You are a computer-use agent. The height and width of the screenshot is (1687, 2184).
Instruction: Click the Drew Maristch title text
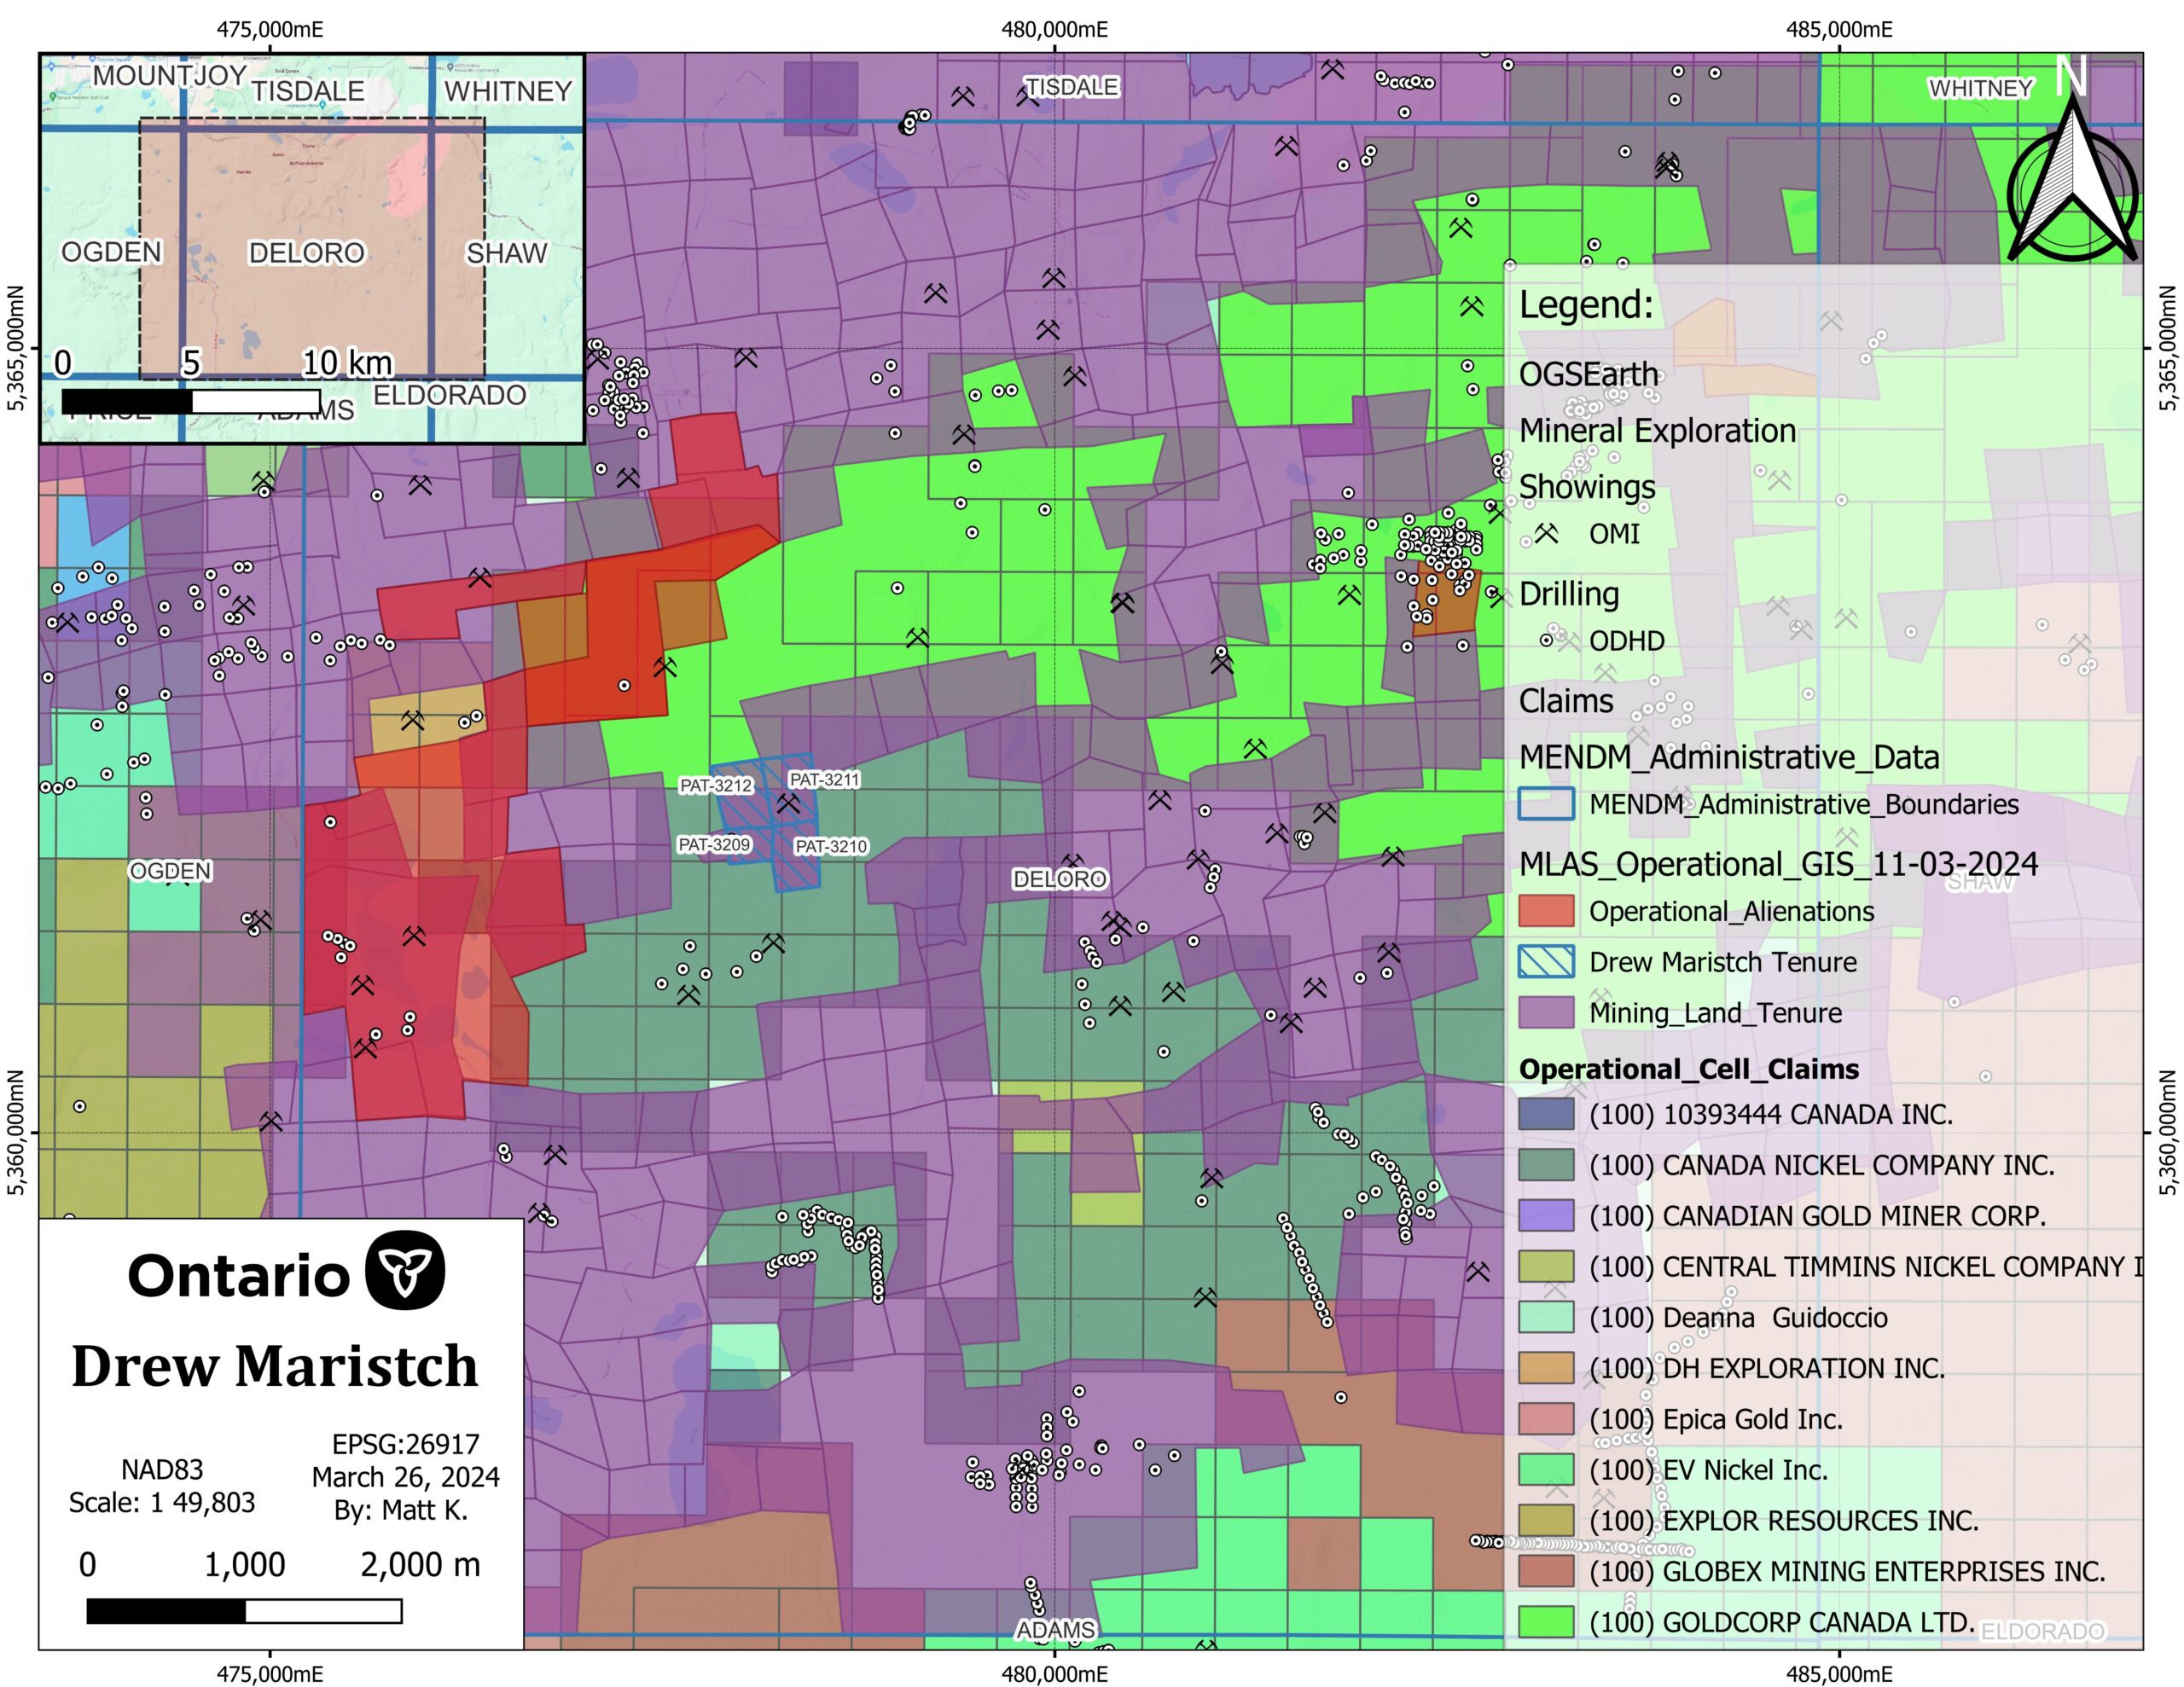point(275,1366)
